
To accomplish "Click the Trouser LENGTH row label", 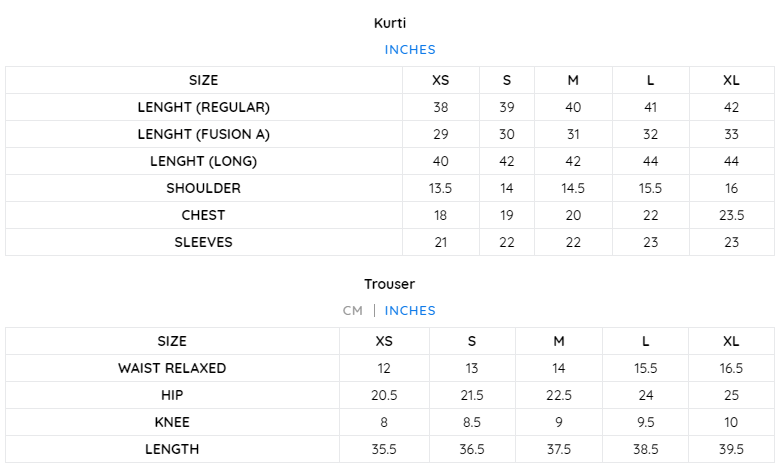I will coord(172,449).
